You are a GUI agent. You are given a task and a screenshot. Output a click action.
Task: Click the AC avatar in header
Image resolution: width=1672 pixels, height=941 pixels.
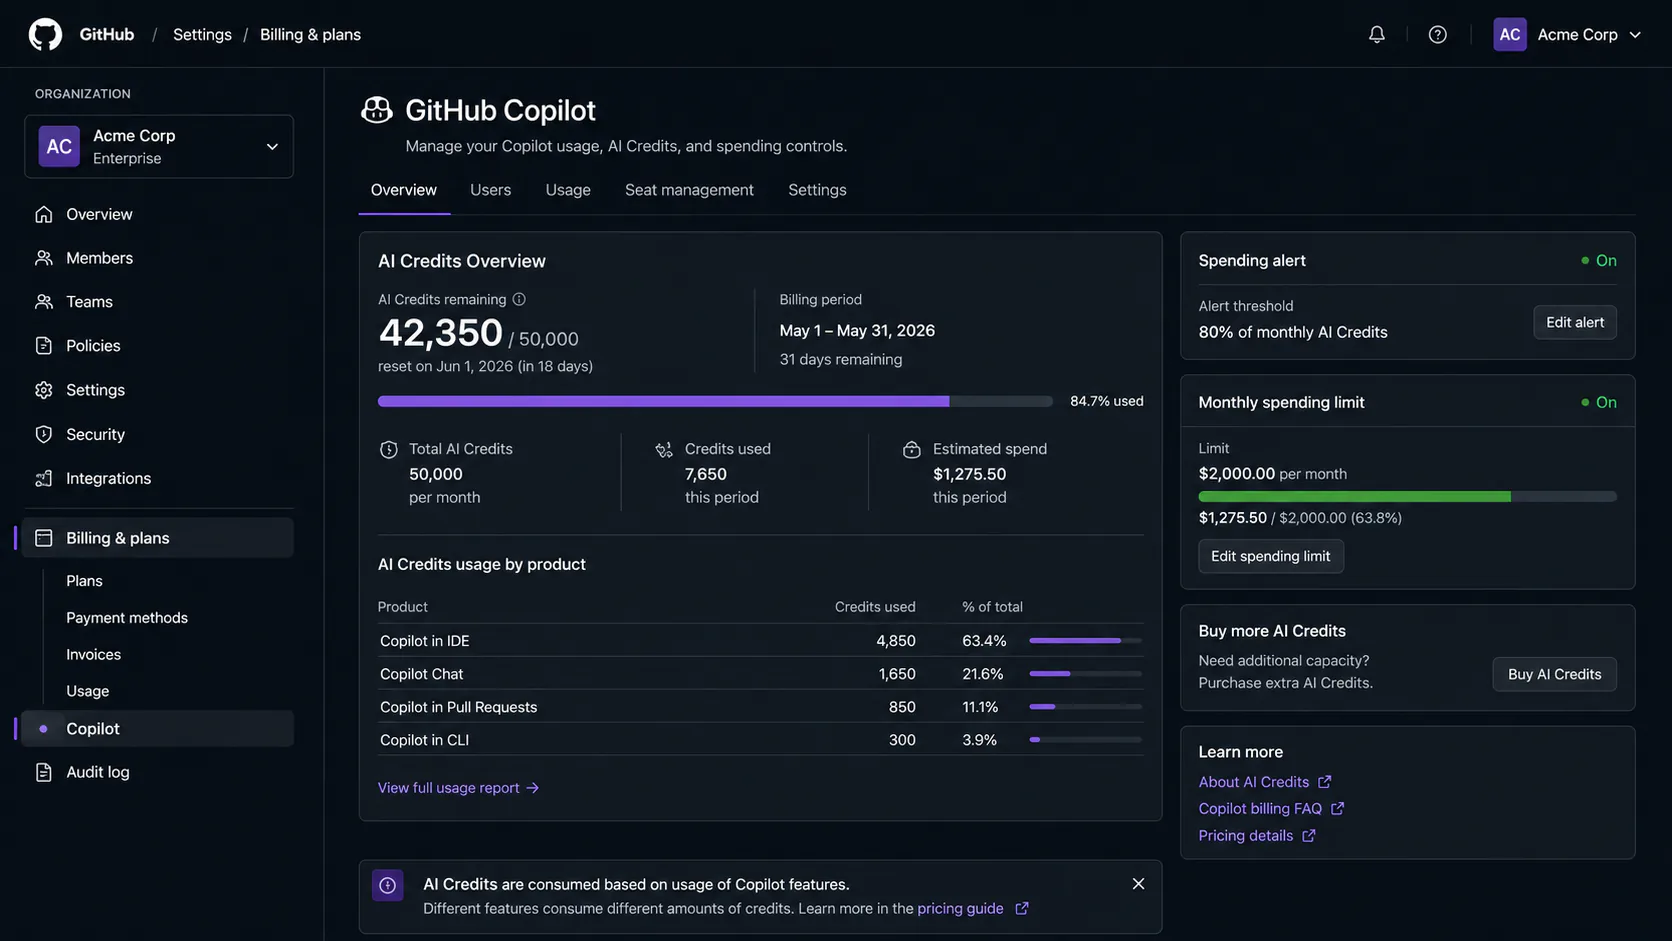pyautogui.click(x=1509, y=34)
